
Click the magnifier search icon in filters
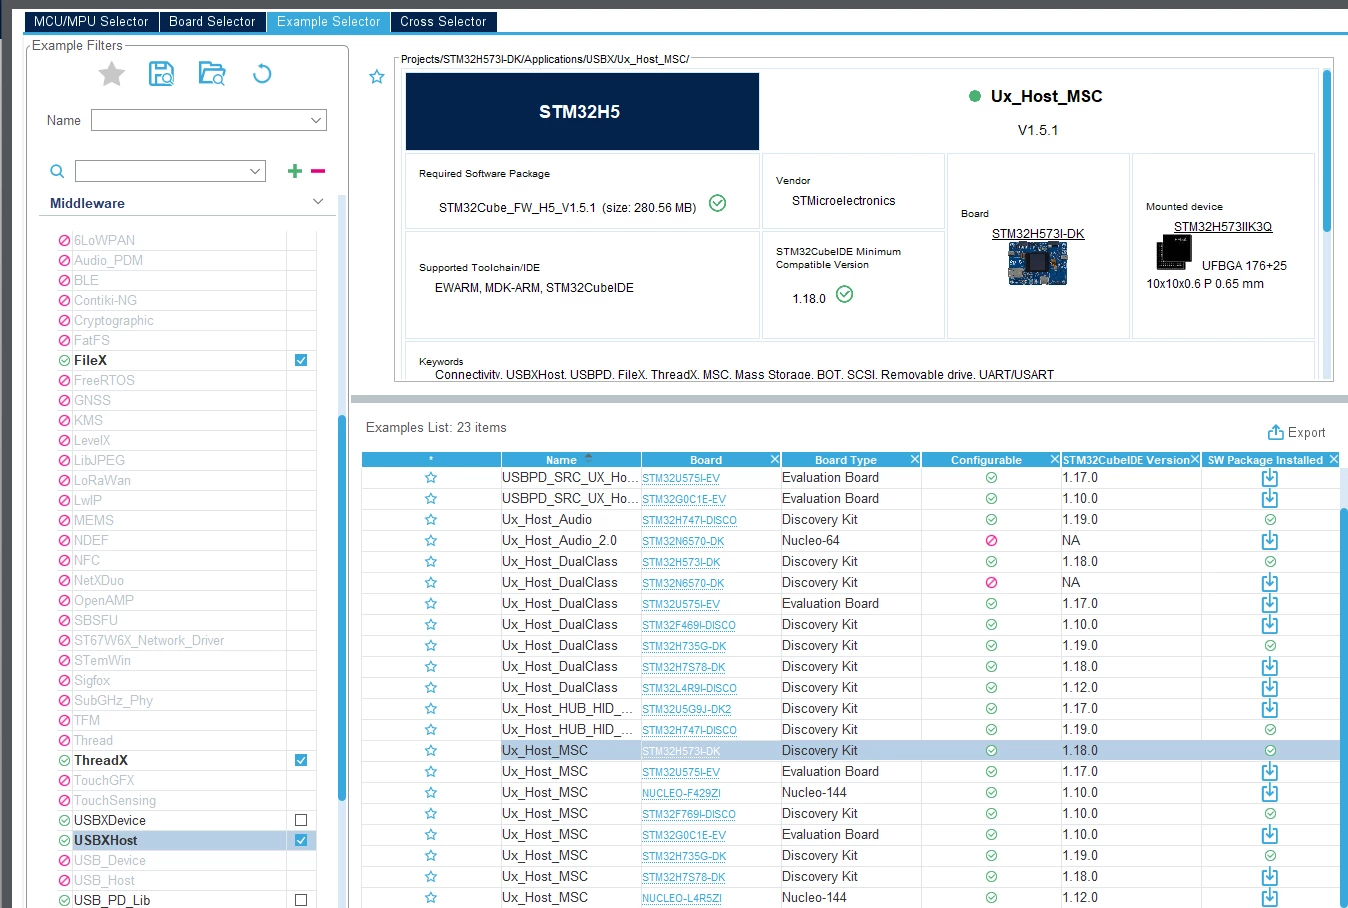coord(57,171)
